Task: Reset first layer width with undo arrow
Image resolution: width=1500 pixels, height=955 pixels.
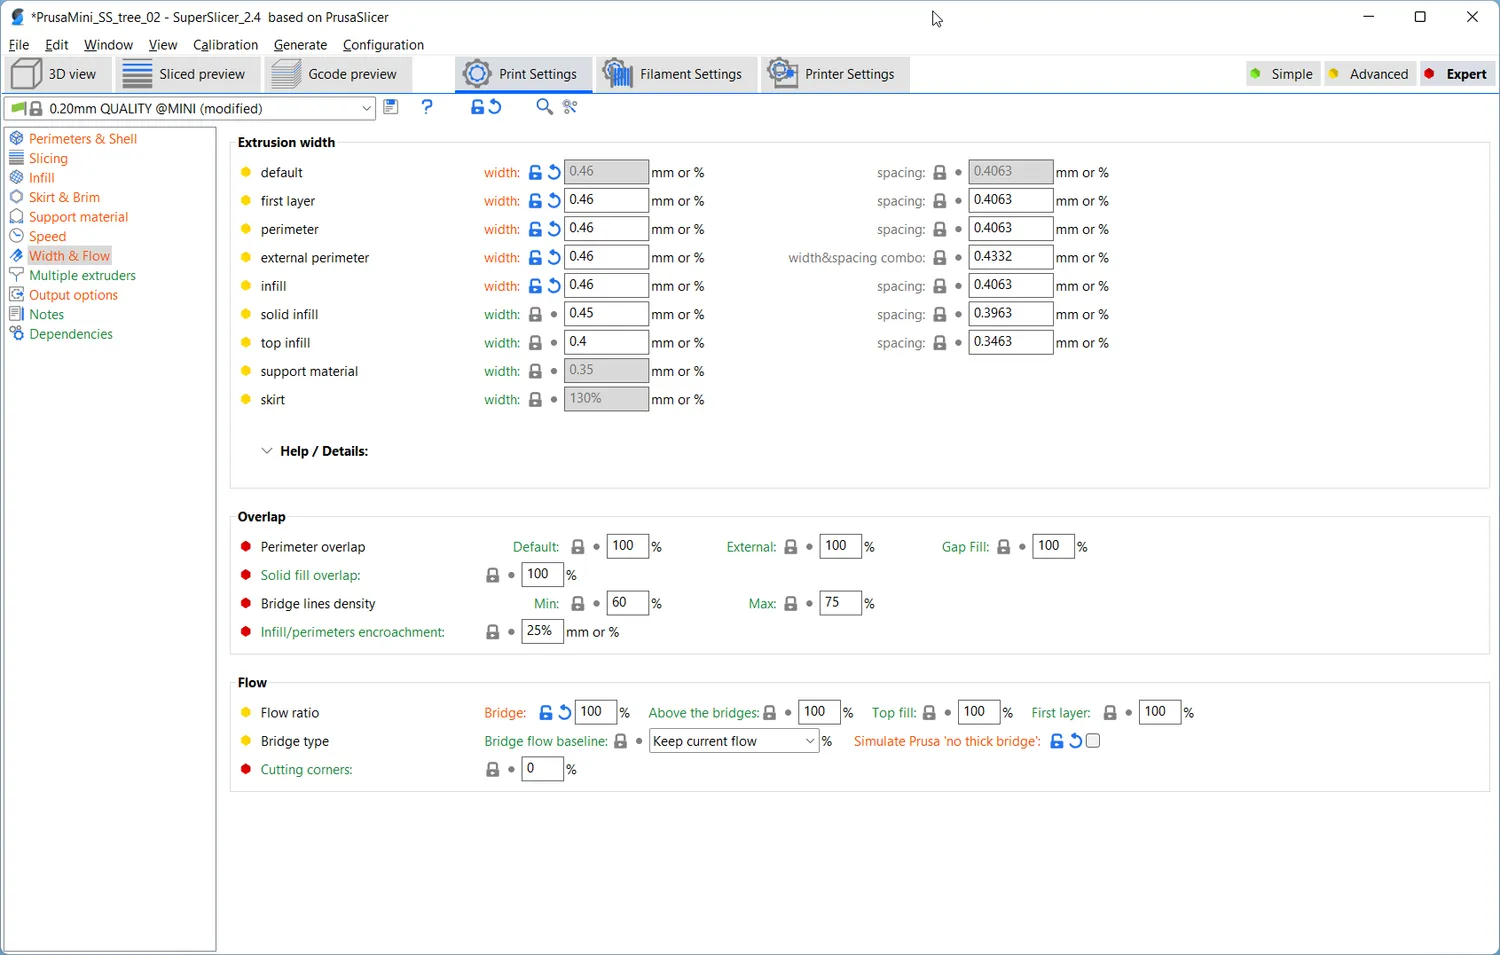Action: pos(554,201)
